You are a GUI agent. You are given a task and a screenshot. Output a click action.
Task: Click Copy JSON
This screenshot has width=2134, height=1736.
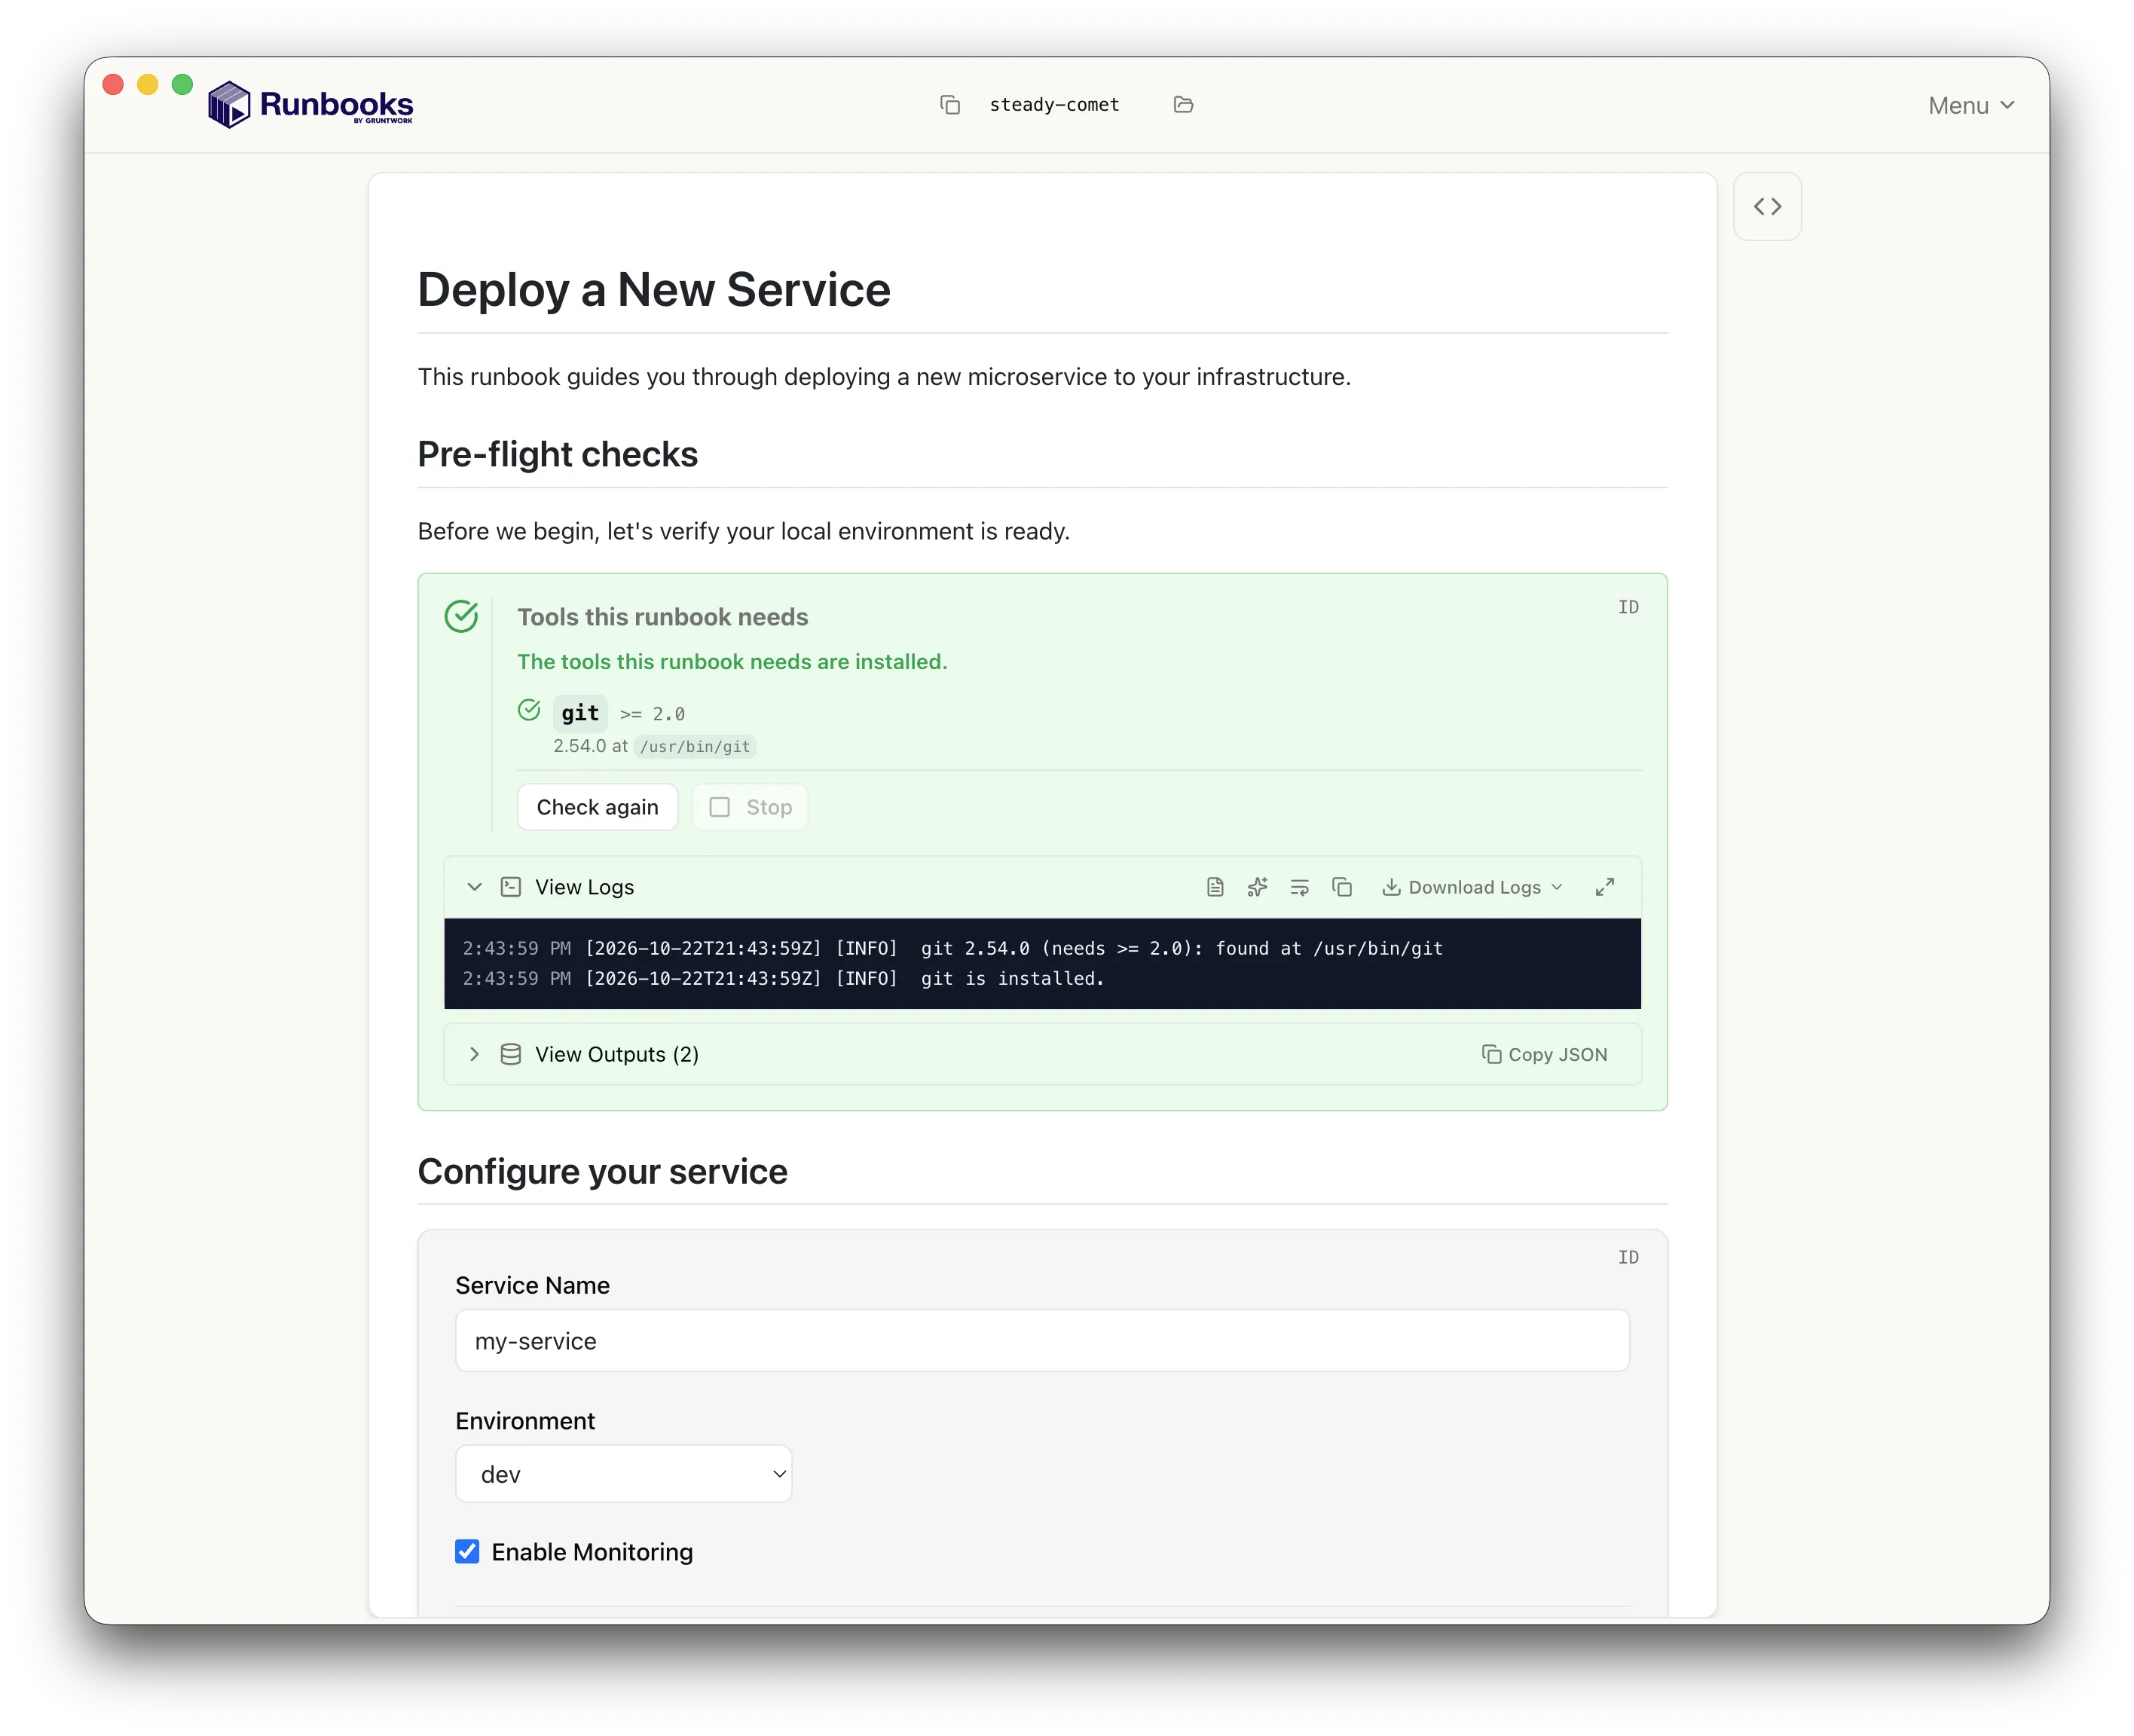pos(1545,1054)
